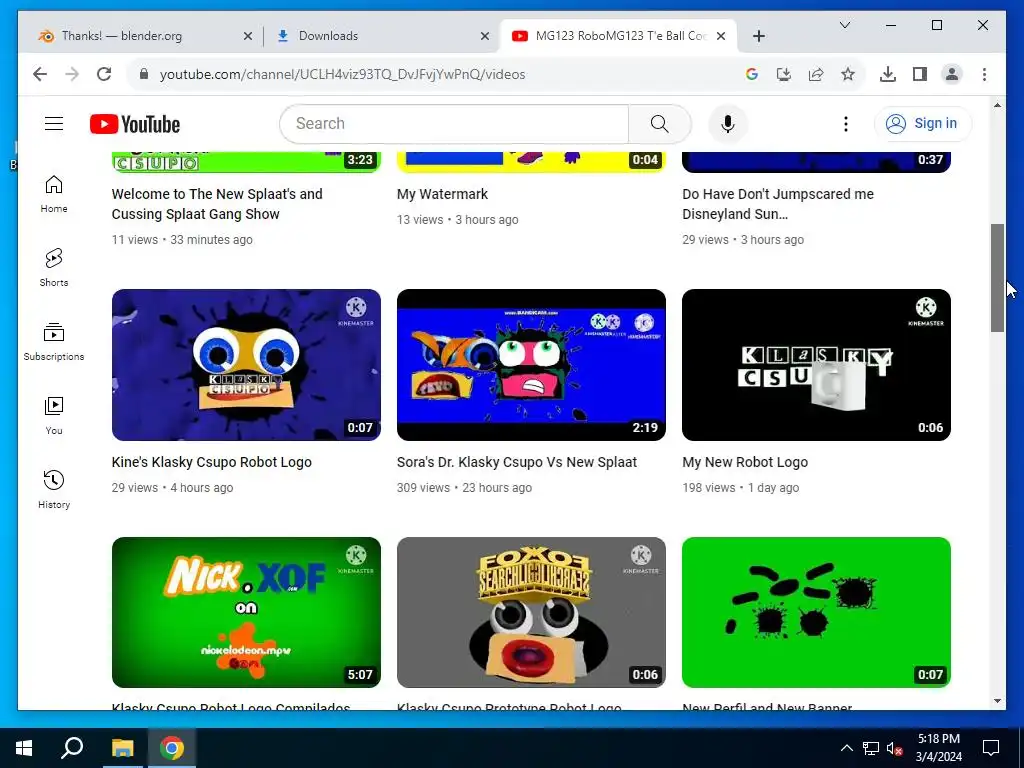The width and height of the screenshot is (1024, 768).
Task: Click the network tray icon
Action: [x=871, y=748]
